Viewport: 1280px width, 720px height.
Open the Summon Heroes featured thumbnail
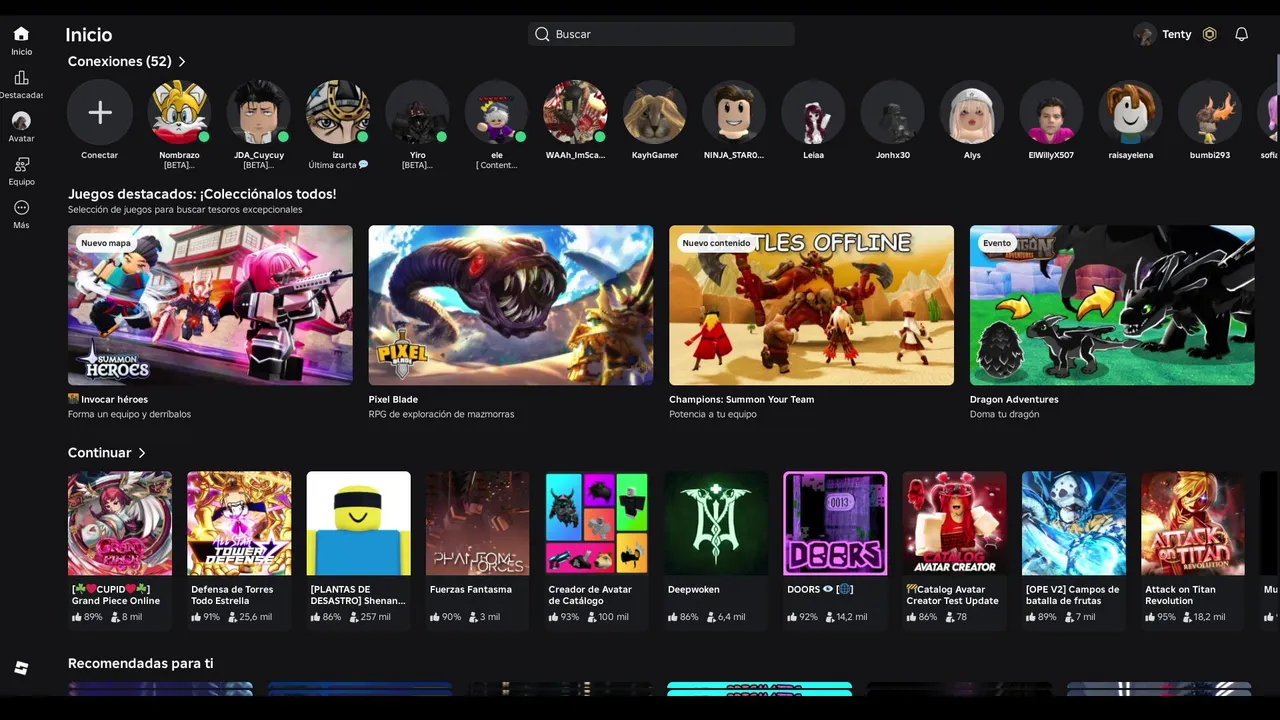(210, 305)
